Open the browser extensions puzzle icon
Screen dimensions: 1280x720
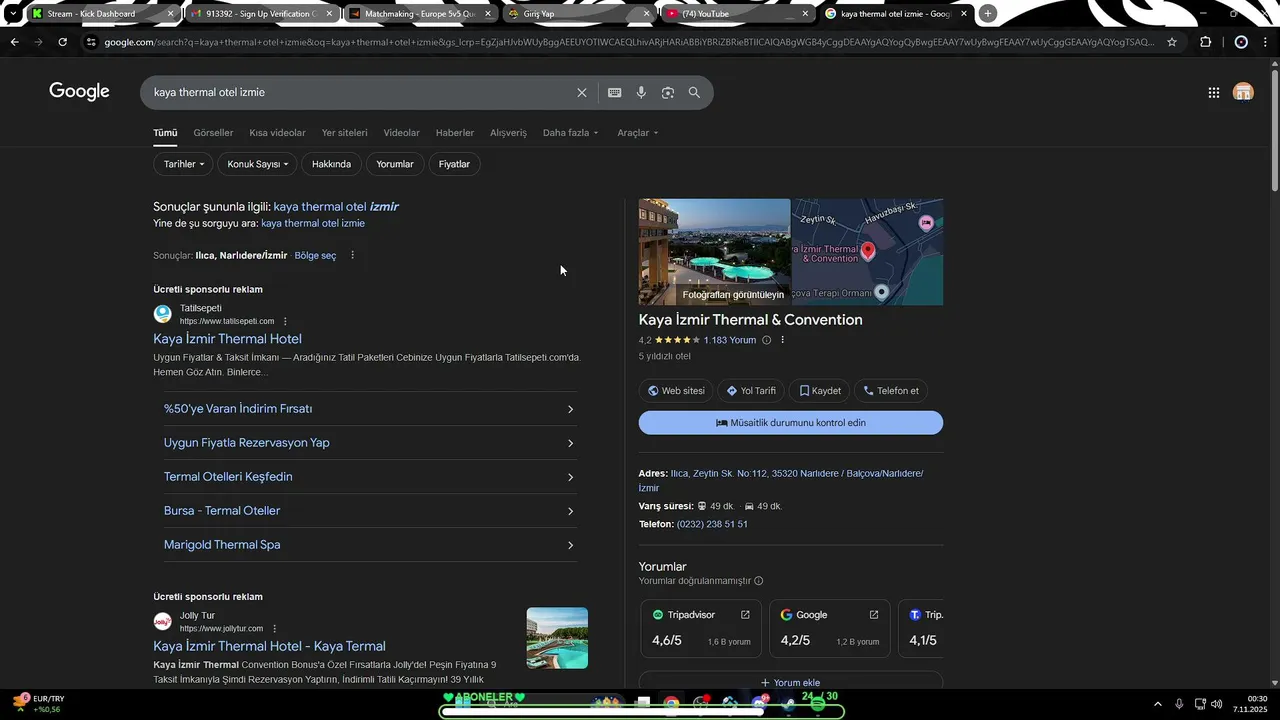1205,42
